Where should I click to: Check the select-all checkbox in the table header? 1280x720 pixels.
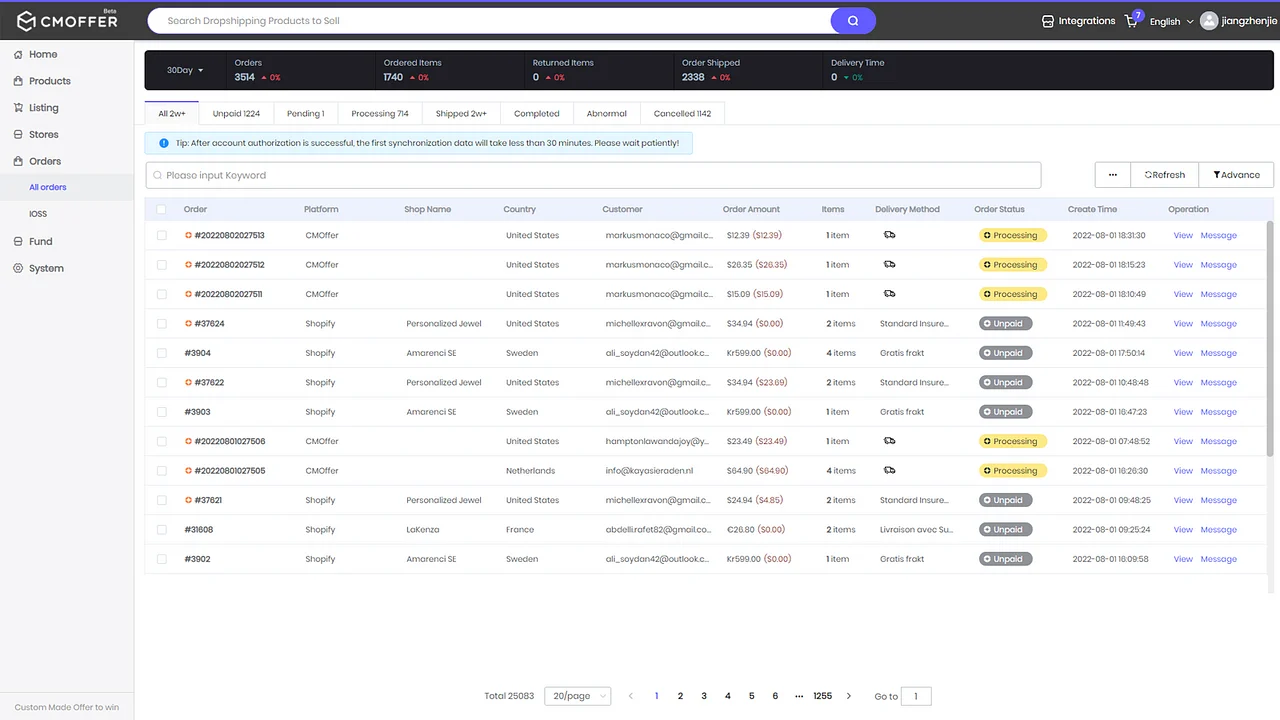[x=161, y=209]
